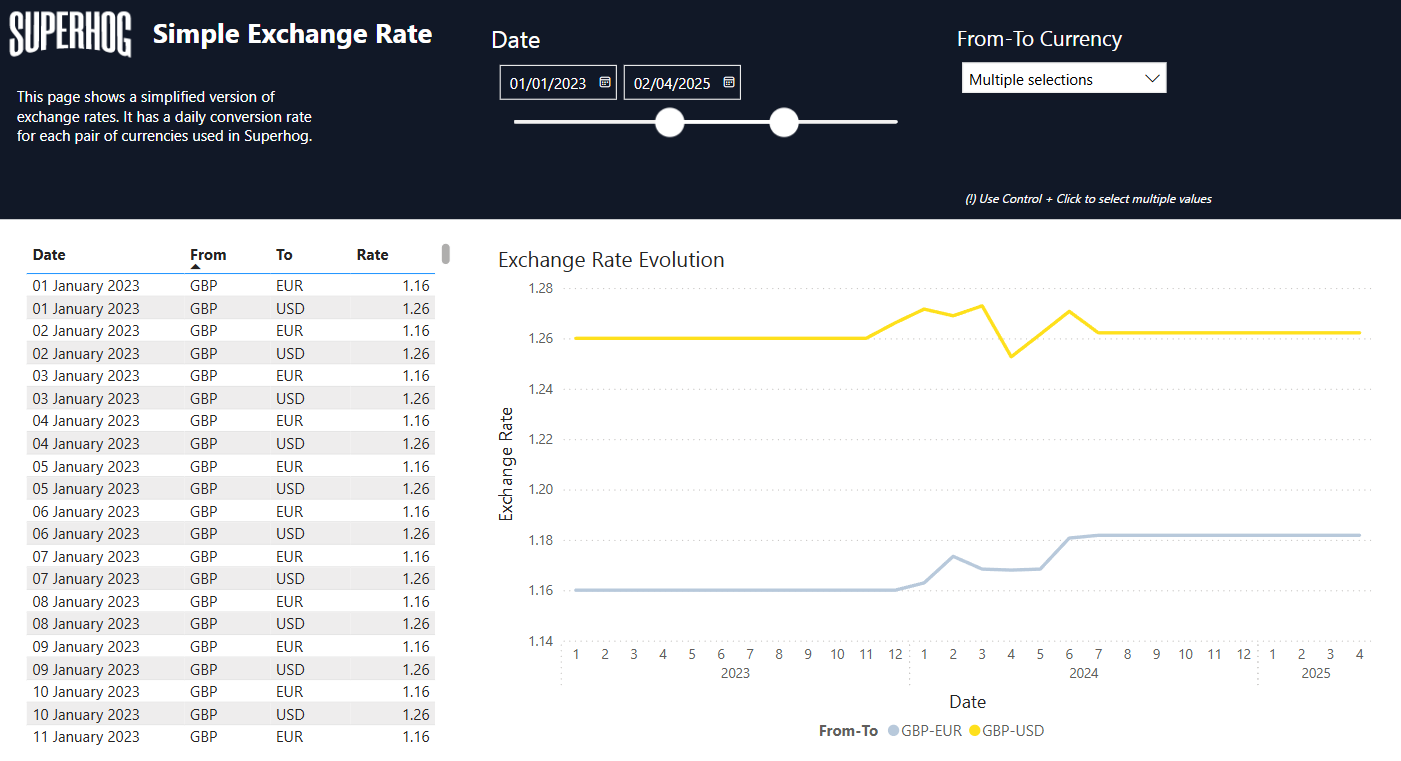The image size is (1401, 761).
Task: Click the dropdown chevron in currency selector
Action: (x=1151, y=79)
